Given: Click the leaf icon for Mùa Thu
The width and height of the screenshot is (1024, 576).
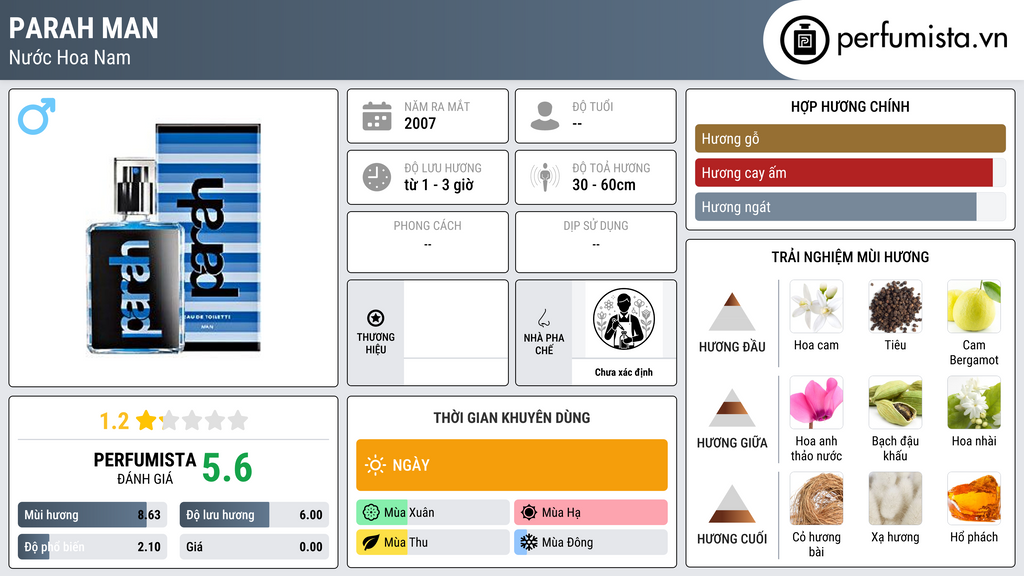Looking at the screenshot, I should pyautogui.click(x=371, y=542).
